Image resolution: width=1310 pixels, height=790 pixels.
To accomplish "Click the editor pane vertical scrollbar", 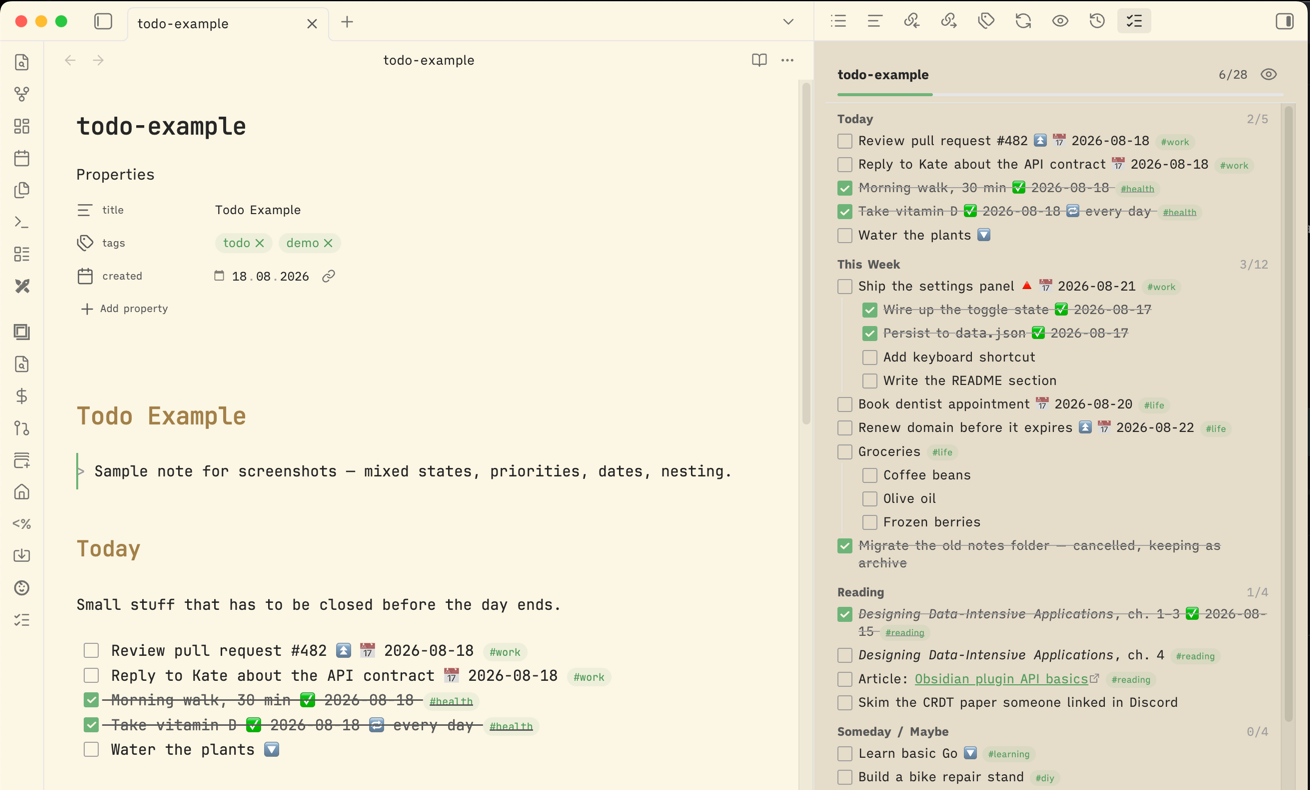I will click(805, 255).
